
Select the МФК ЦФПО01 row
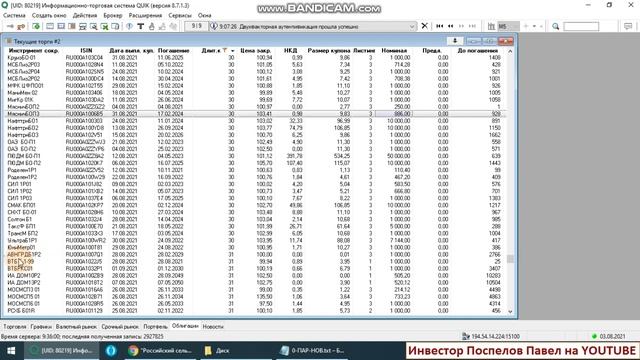pyautogui.click(x=255, y=86)
